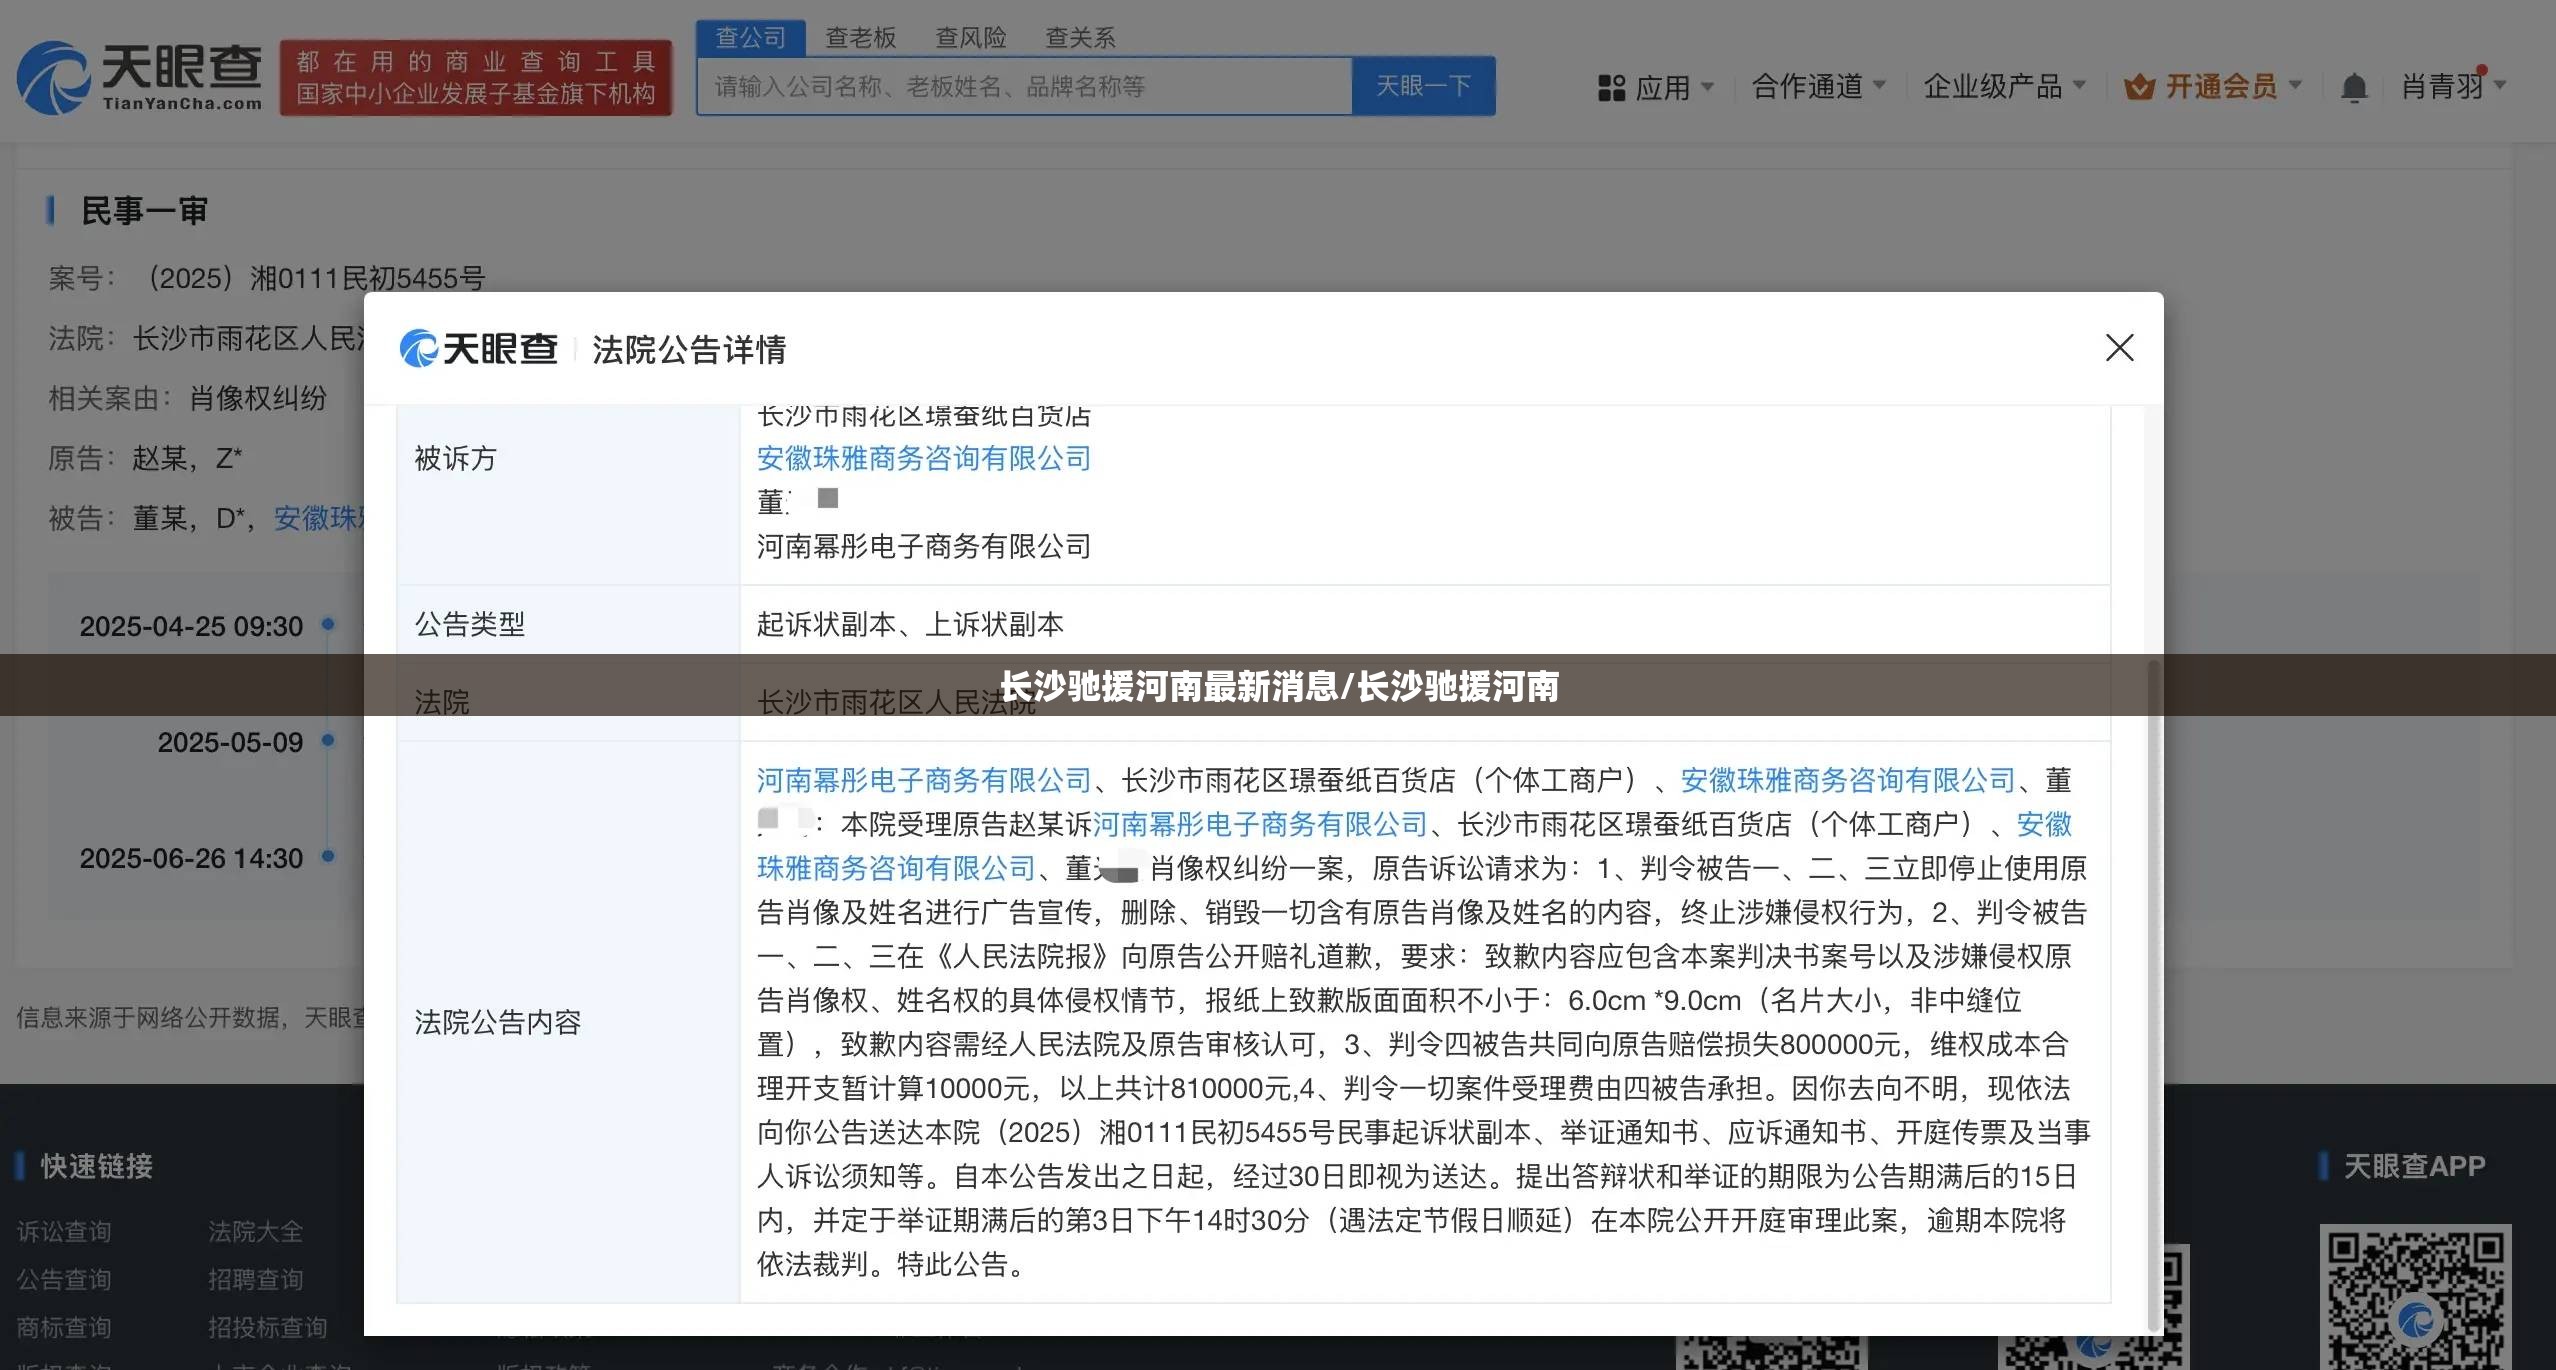Viewport: 2556px width, 1370px height.
Task: Open 安徽珠雅商务咨询有限公司 link in first content line
Action: click(x=1847, y=780)
